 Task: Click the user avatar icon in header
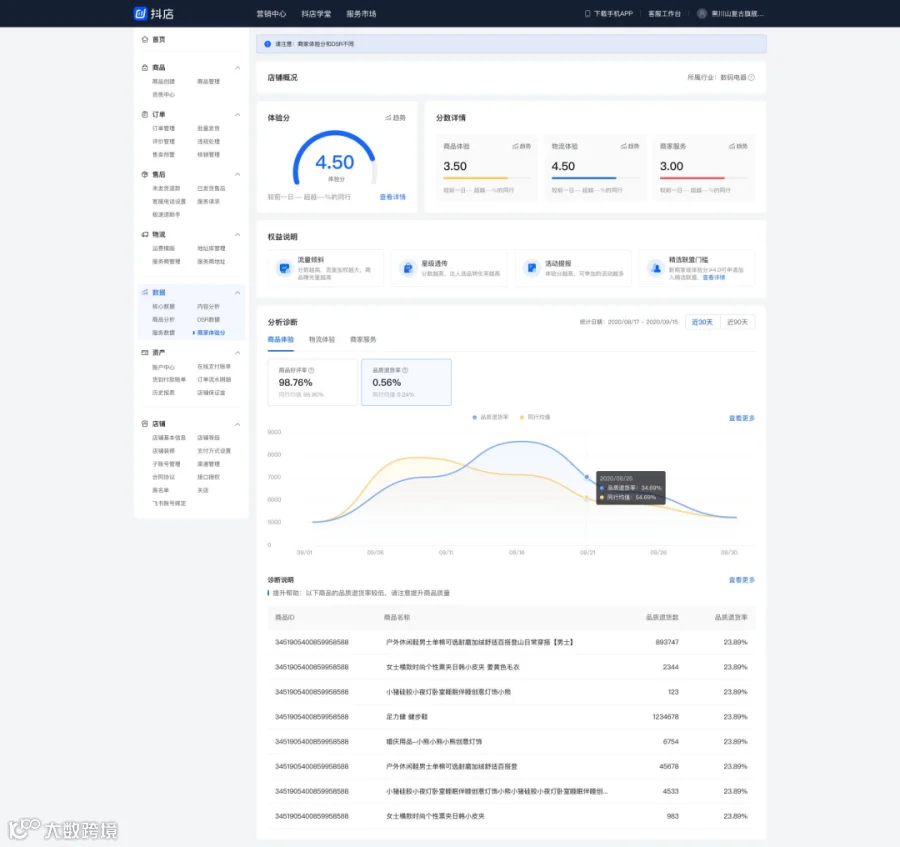click(702, 14)
